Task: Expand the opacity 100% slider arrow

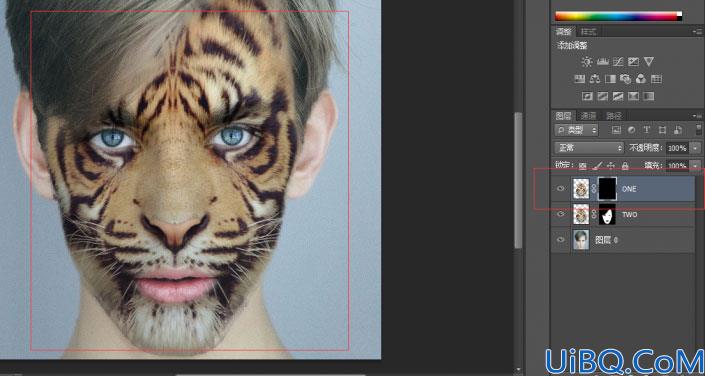Action: tap(696, 148)
